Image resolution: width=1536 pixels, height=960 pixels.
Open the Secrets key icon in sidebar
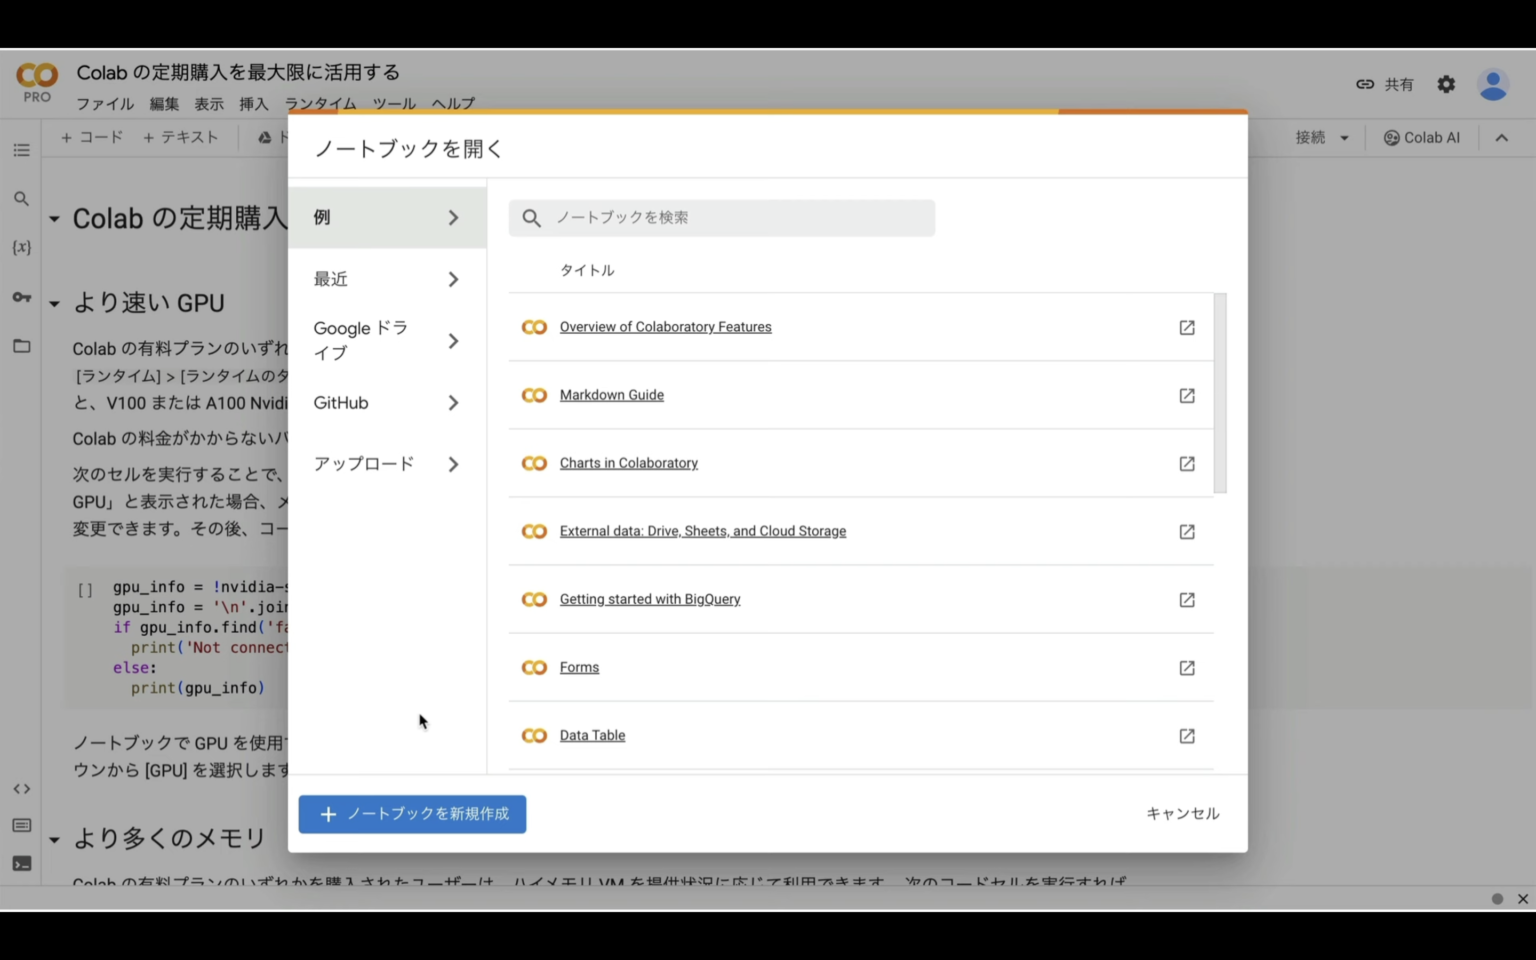click(x=21, y=297)
